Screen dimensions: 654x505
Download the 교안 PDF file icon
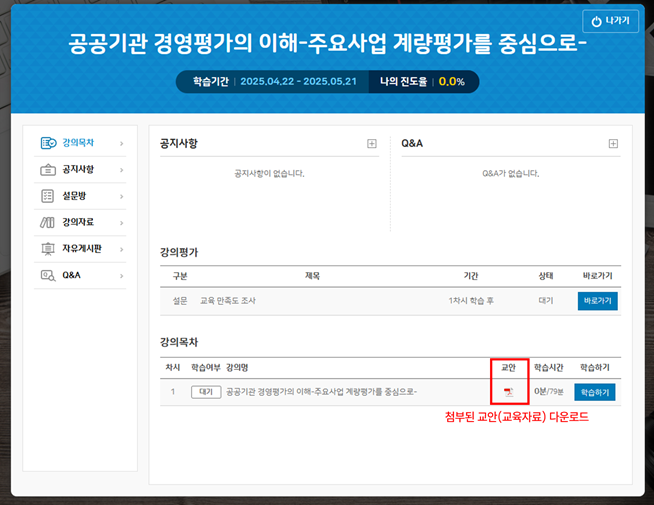(x=509, y=392)
